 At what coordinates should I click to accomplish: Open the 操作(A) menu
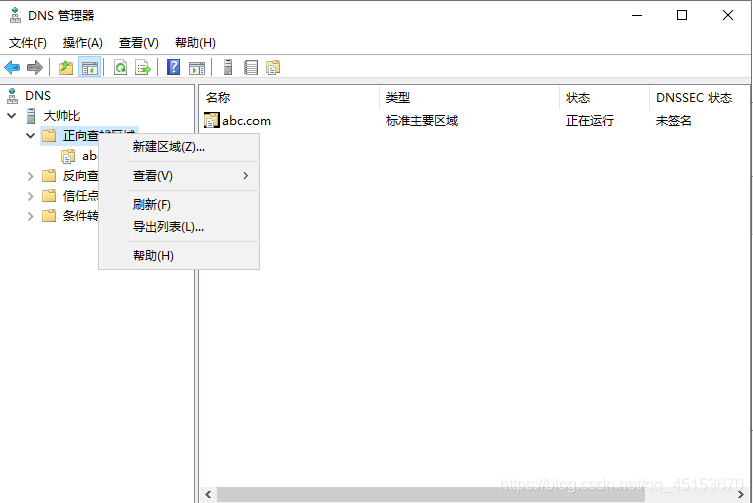click(83, 43)
